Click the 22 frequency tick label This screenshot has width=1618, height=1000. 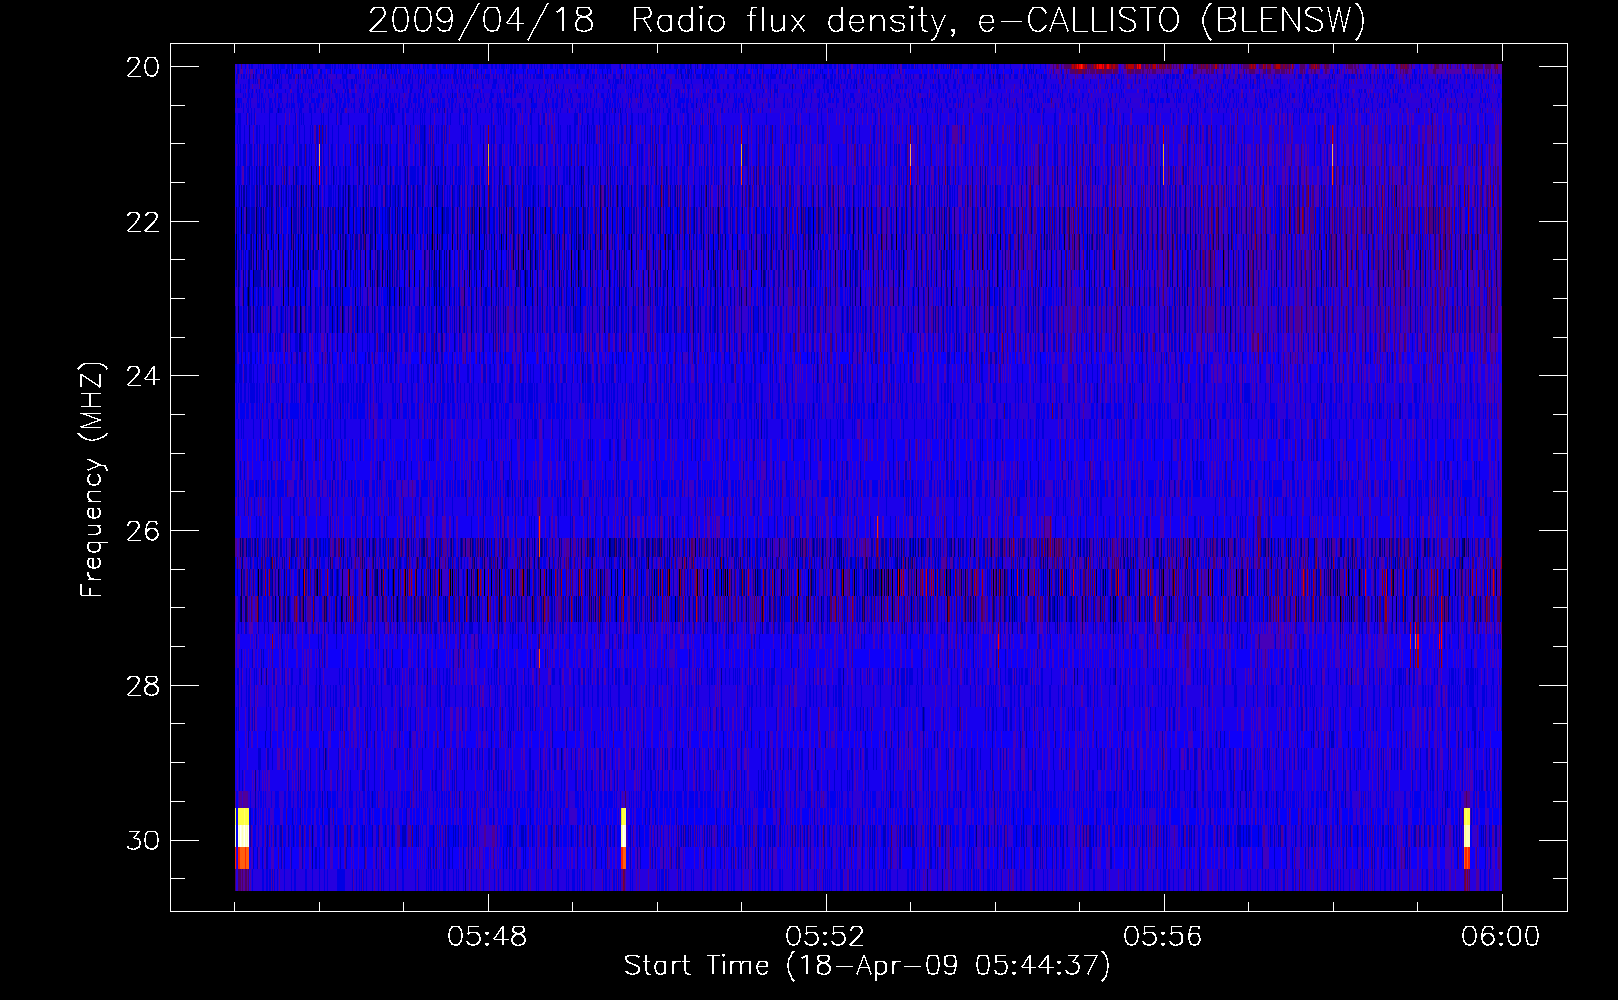click(143, 221)
